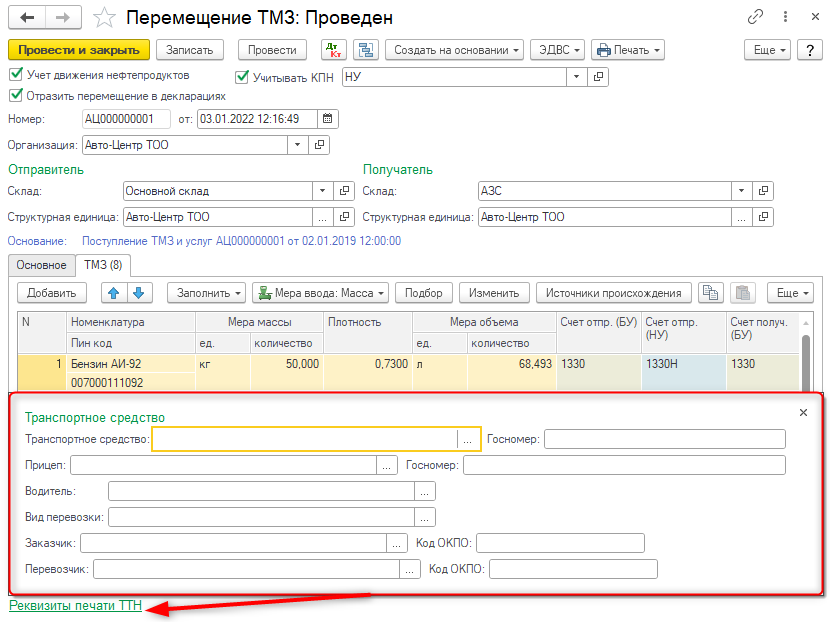Open Мера ввода: Масса dropdown
Image resolution: width=830 pixels, height=622 pixels.
point(322,293)
